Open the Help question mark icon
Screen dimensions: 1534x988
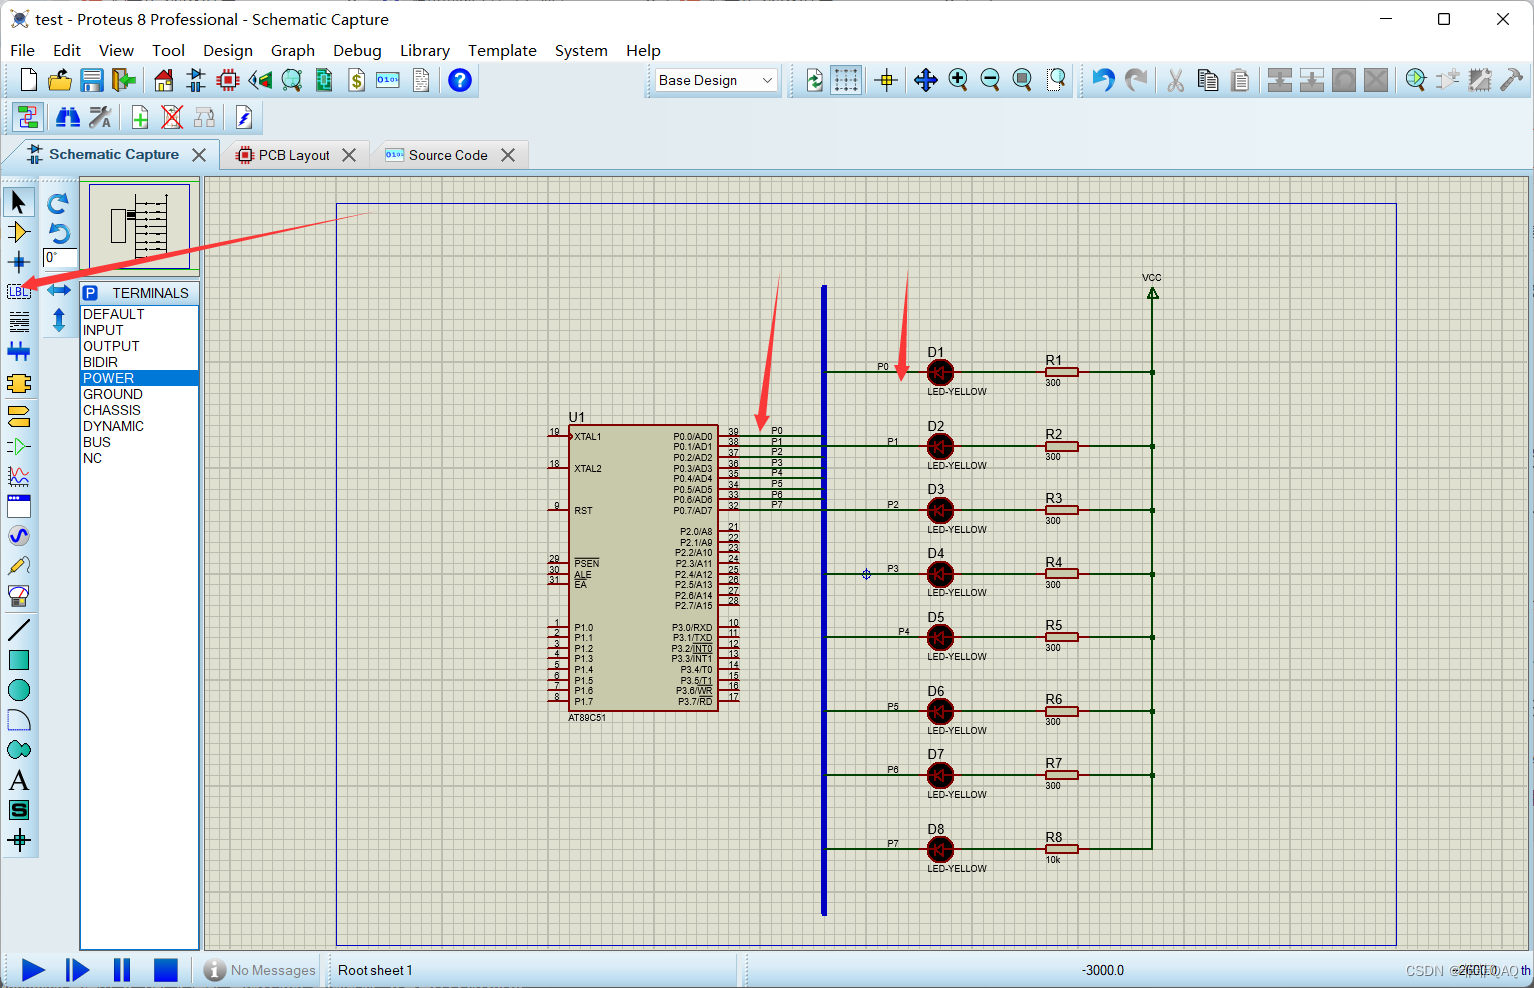(x=460, y=80)
